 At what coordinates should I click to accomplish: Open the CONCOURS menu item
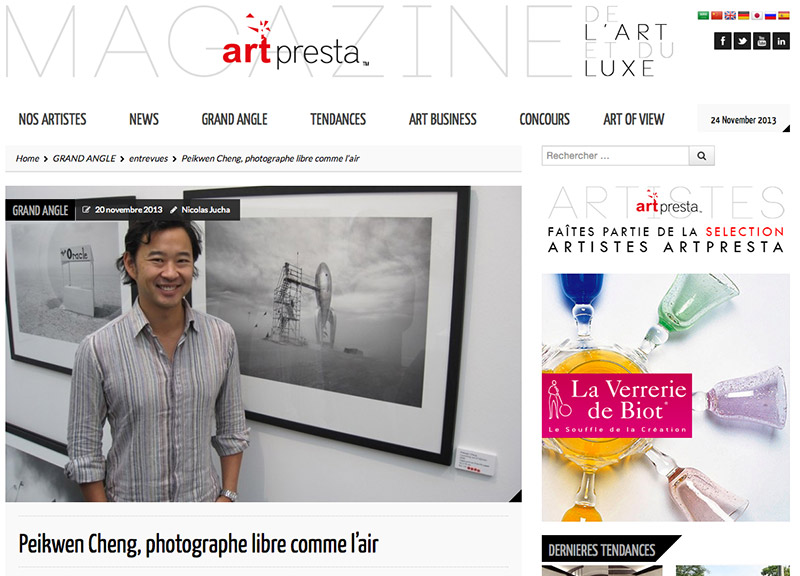[x=544, y=119]
